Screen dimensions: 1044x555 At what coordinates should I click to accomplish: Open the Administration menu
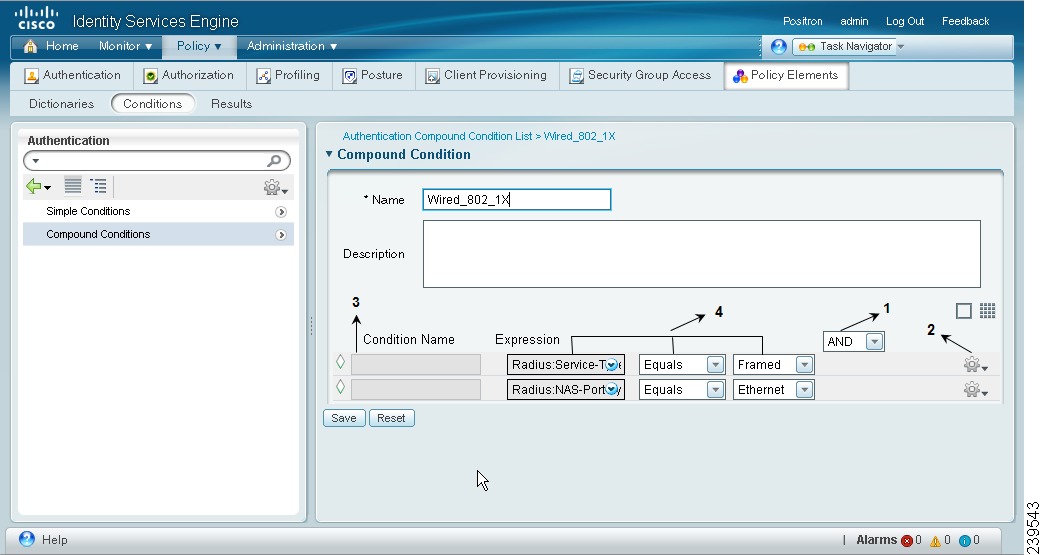292,46
